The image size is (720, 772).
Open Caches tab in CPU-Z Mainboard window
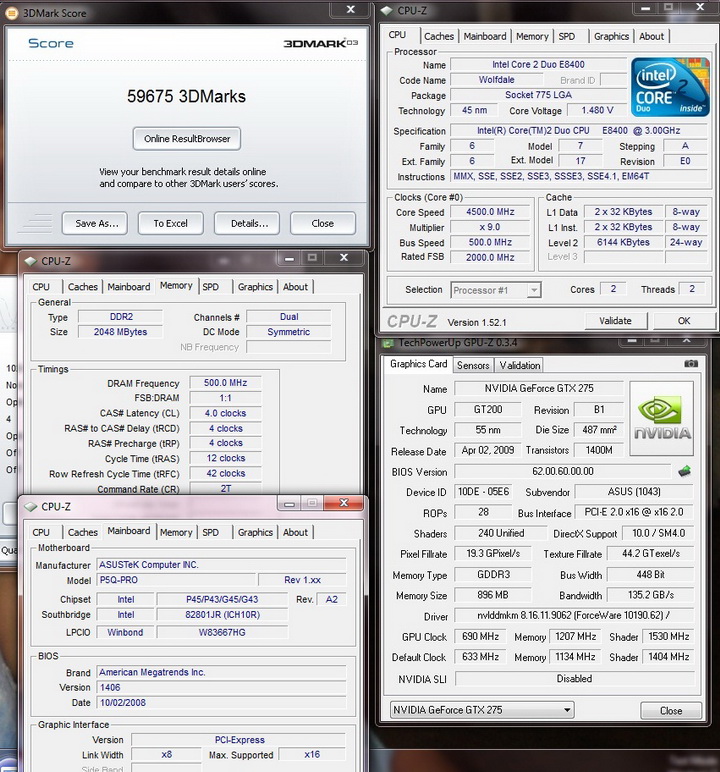[x=83, y=532]
